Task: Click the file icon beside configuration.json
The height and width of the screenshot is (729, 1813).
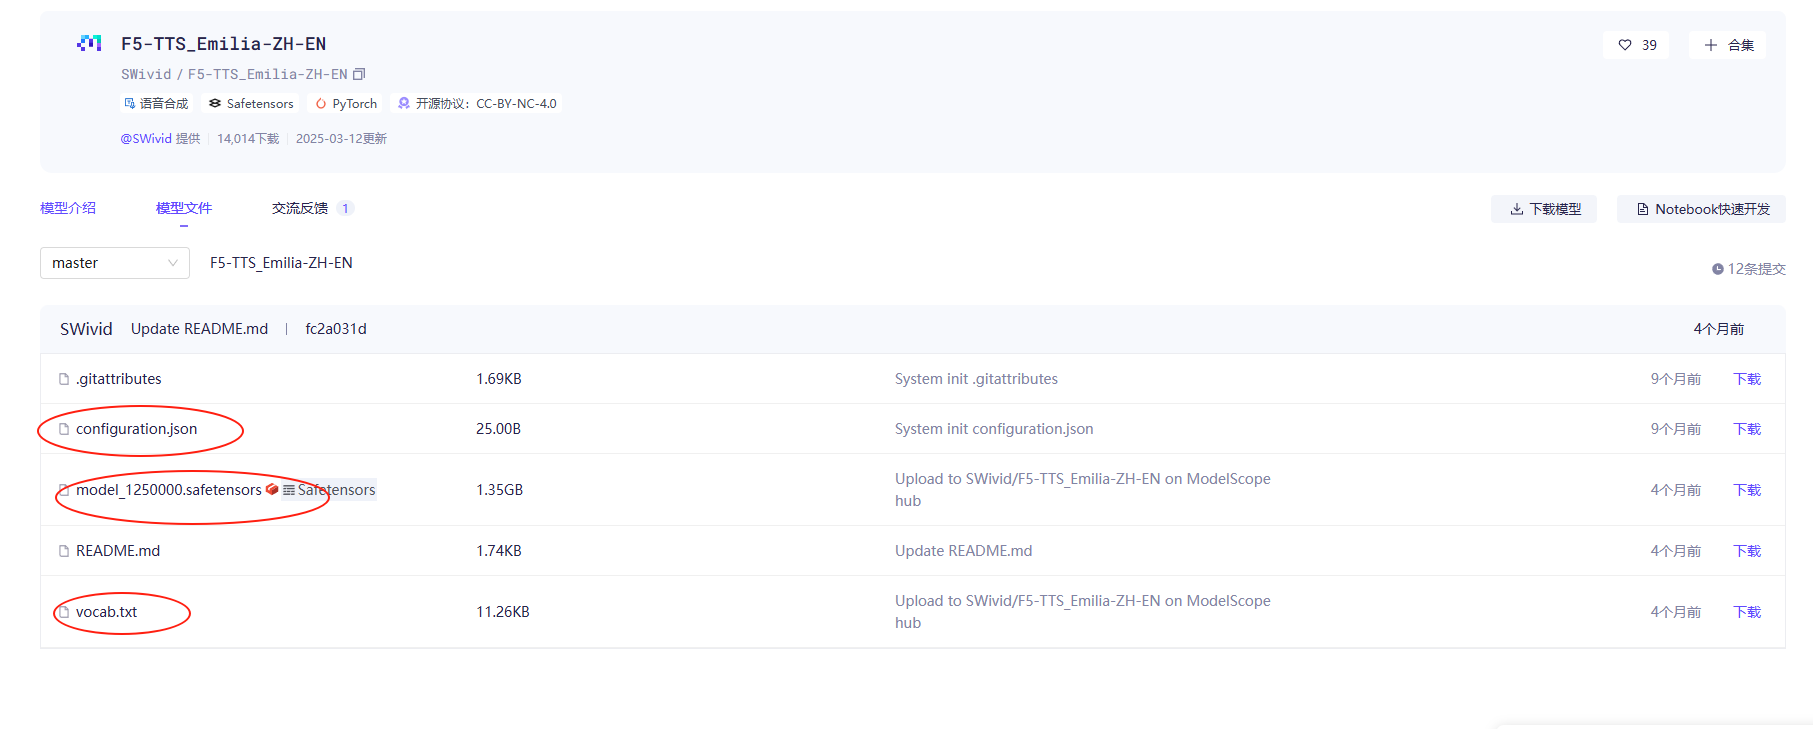Action: pyautogui.click(x=64, y=429)
